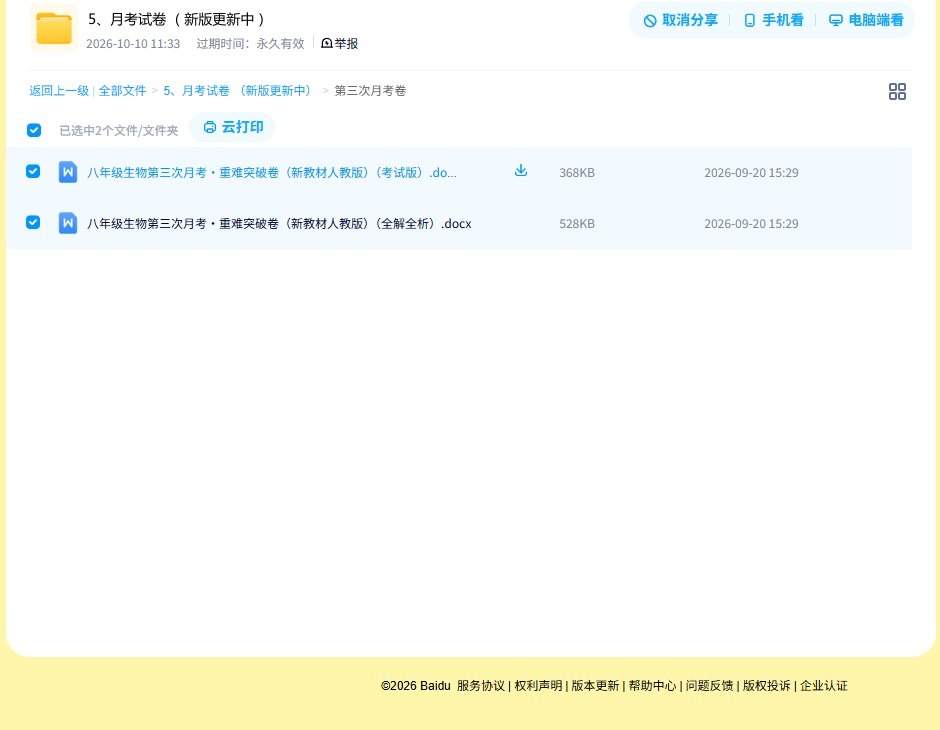940x730 pixels.
Task: Click the Word icon of 全解全析 file
Action: [x=68, y=223]
